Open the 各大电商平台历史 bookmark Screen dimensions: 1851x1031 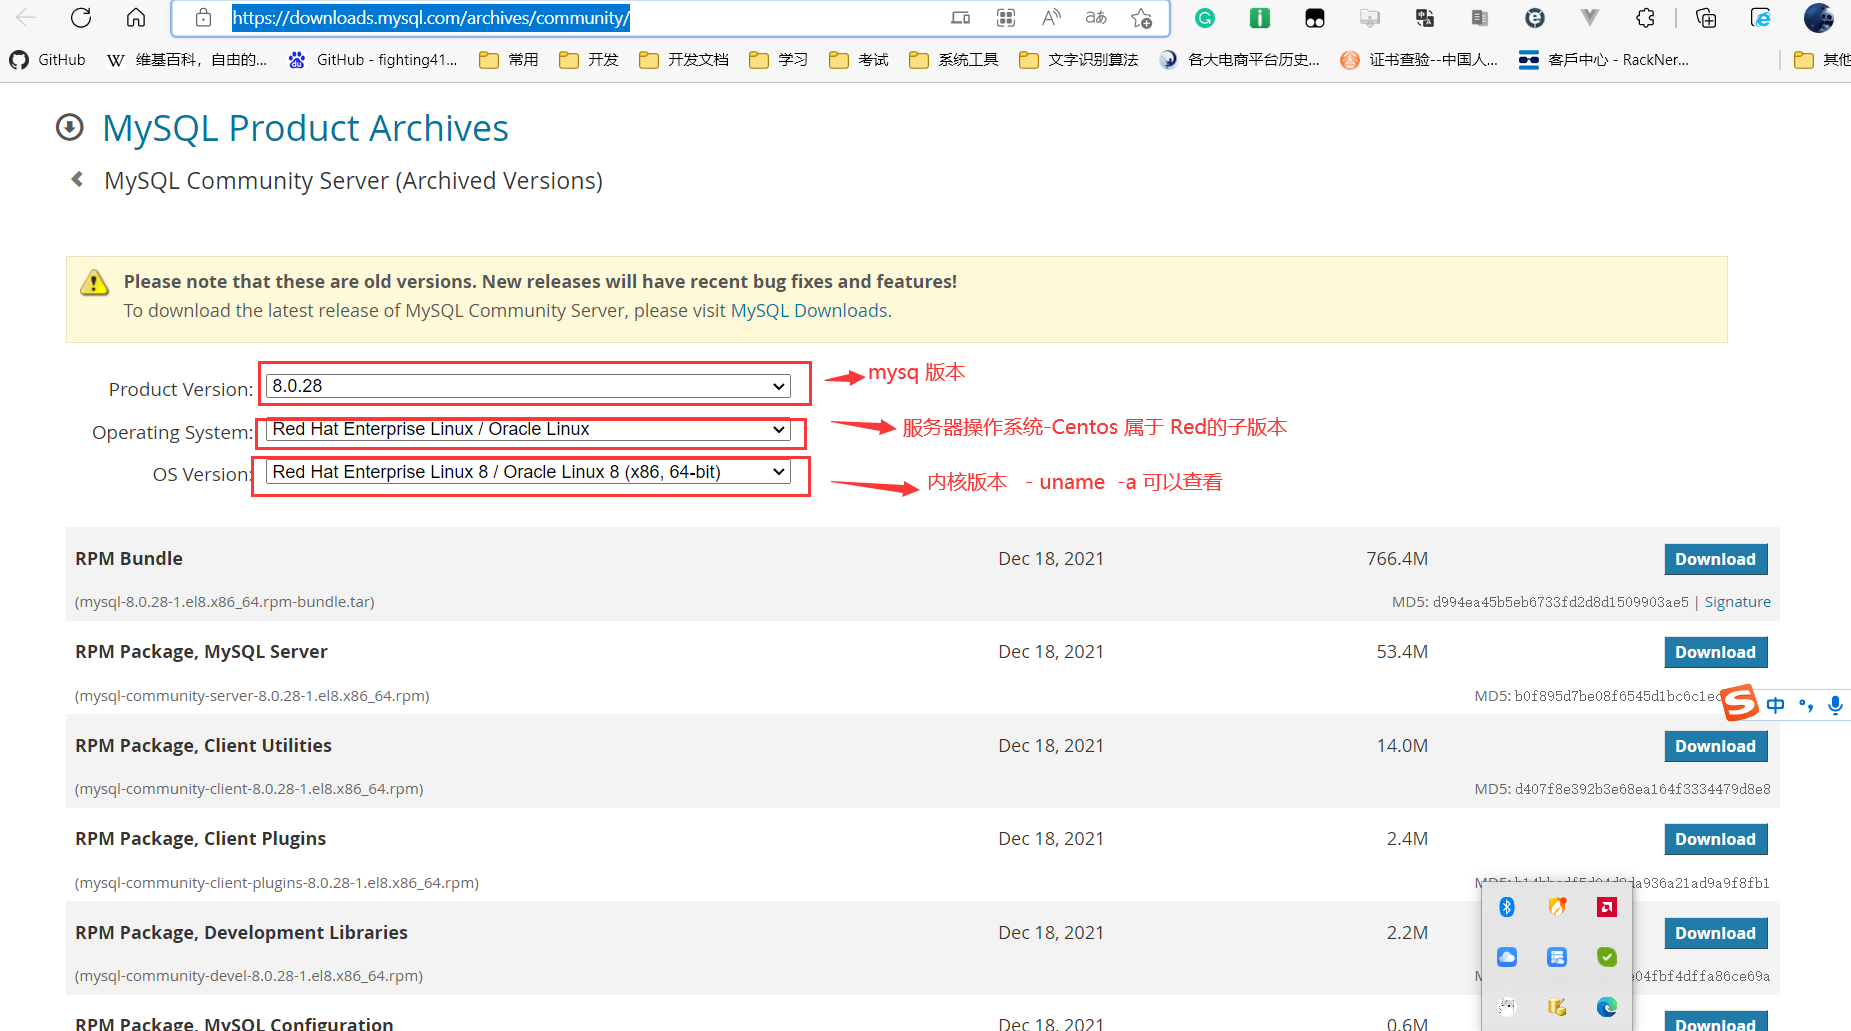pos(1239,60)
